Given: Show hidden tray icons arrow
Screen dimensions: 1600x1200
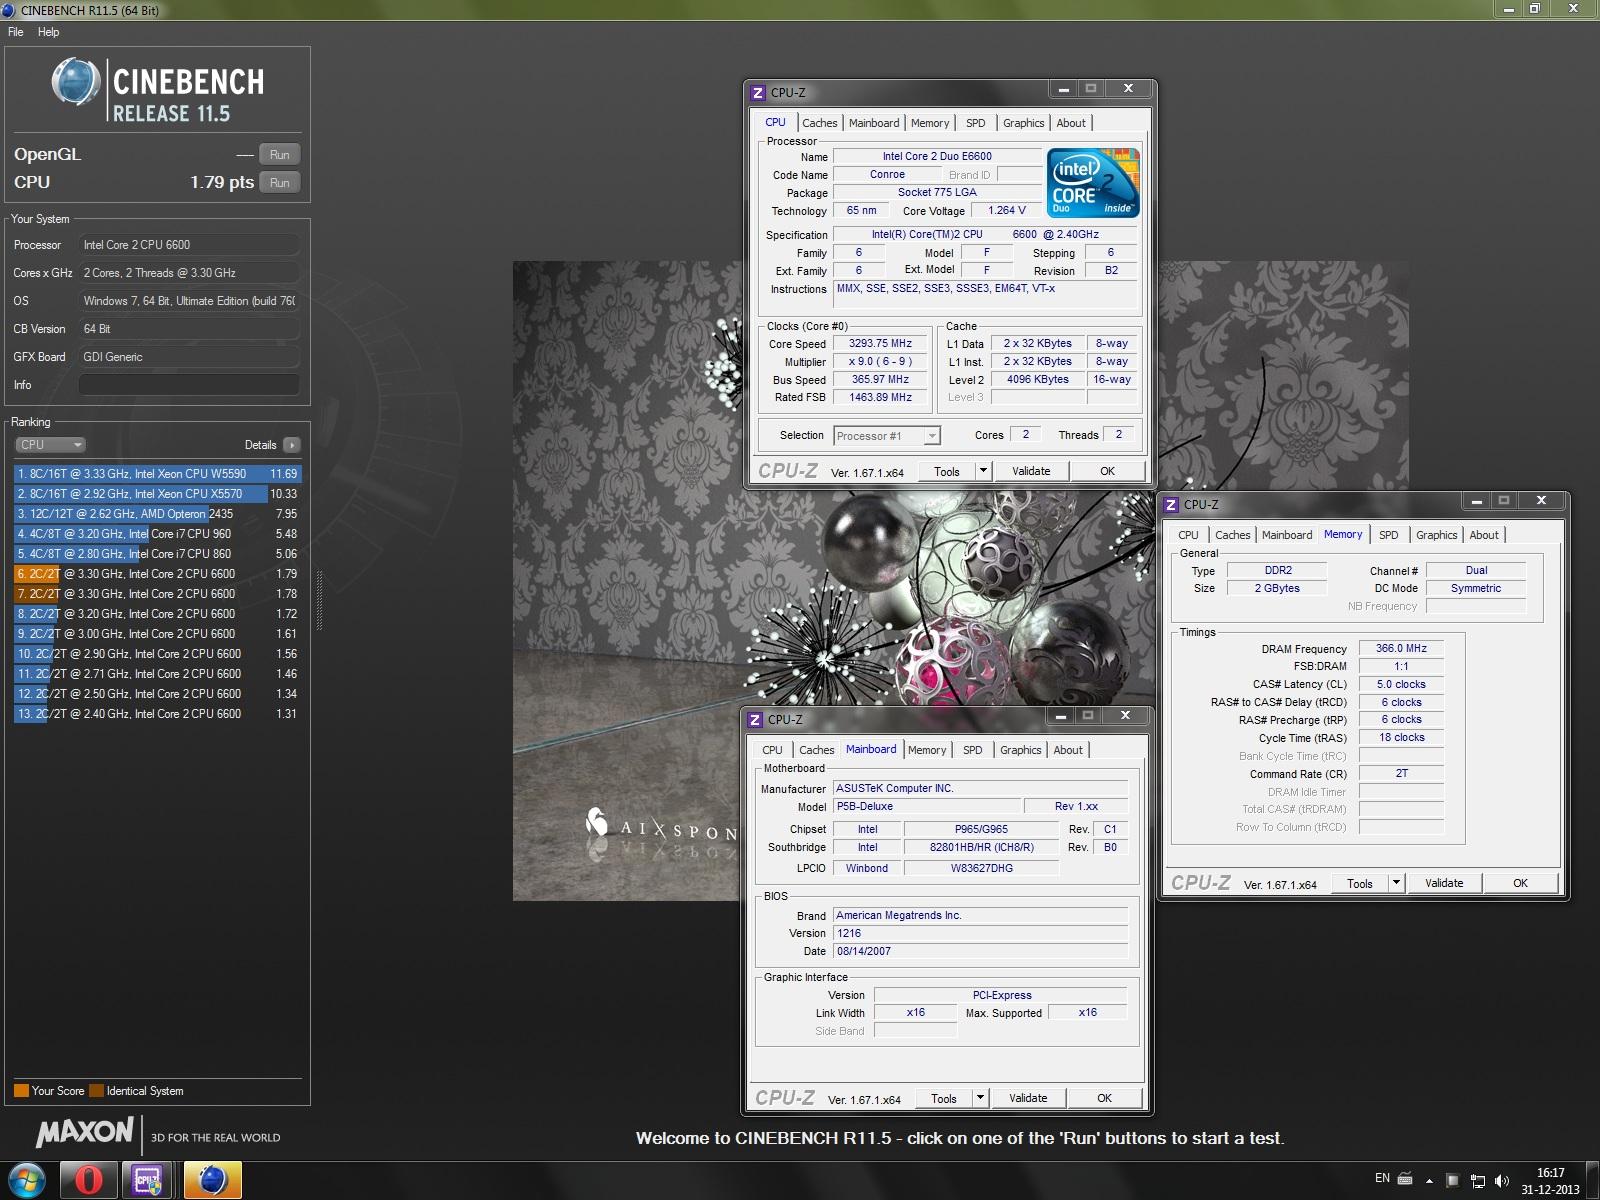Looking at the screenshot, I should (1429, 1181).
